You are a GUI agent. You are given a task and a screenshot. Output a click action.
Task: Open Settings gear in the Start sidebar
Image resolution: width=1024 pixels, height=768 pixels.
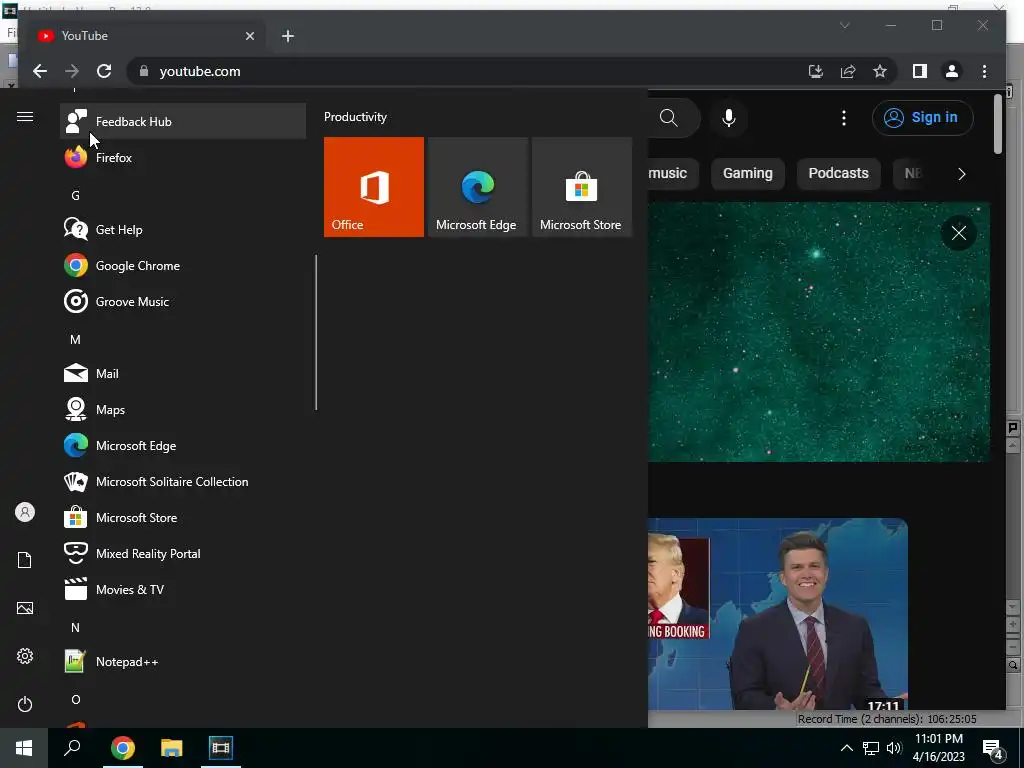pos(25,656)
